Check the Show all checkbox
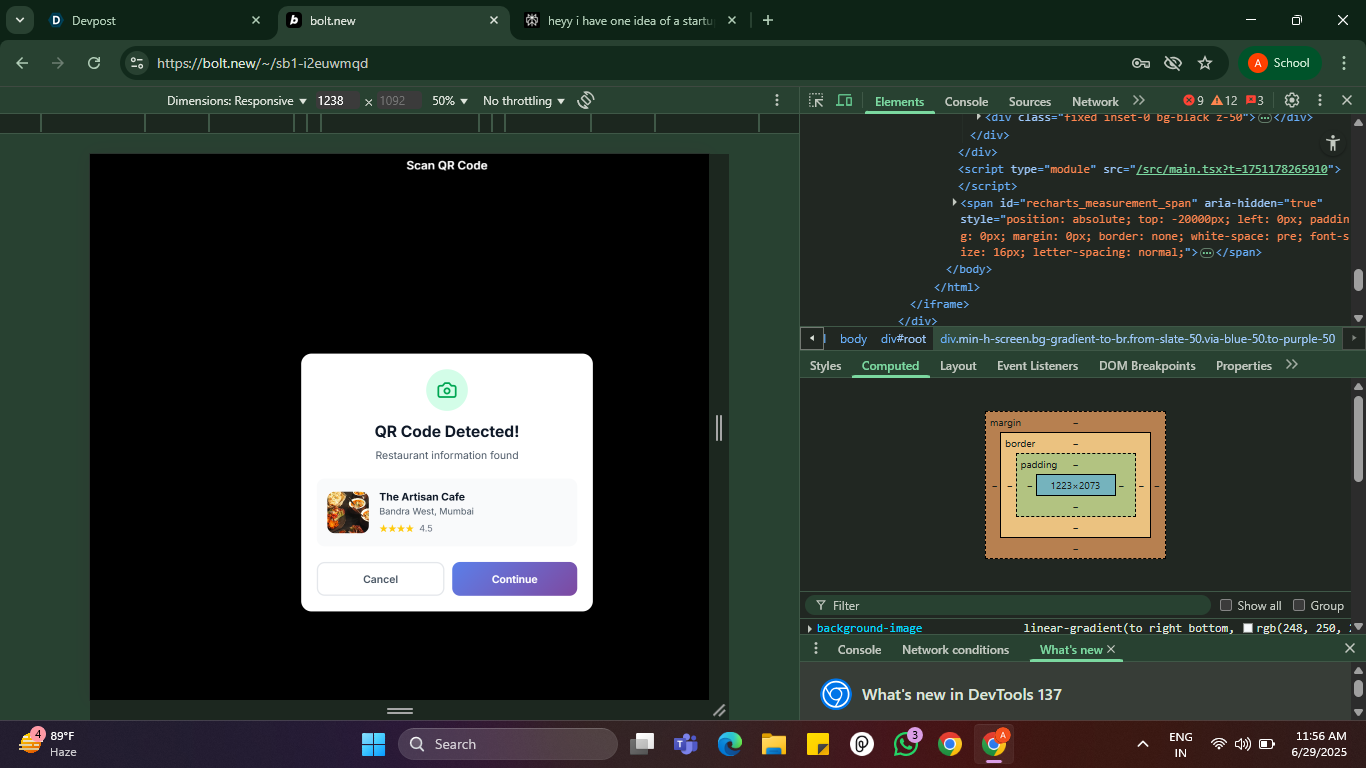This screenshot has width=1366, height=768. click(1226, 605)
